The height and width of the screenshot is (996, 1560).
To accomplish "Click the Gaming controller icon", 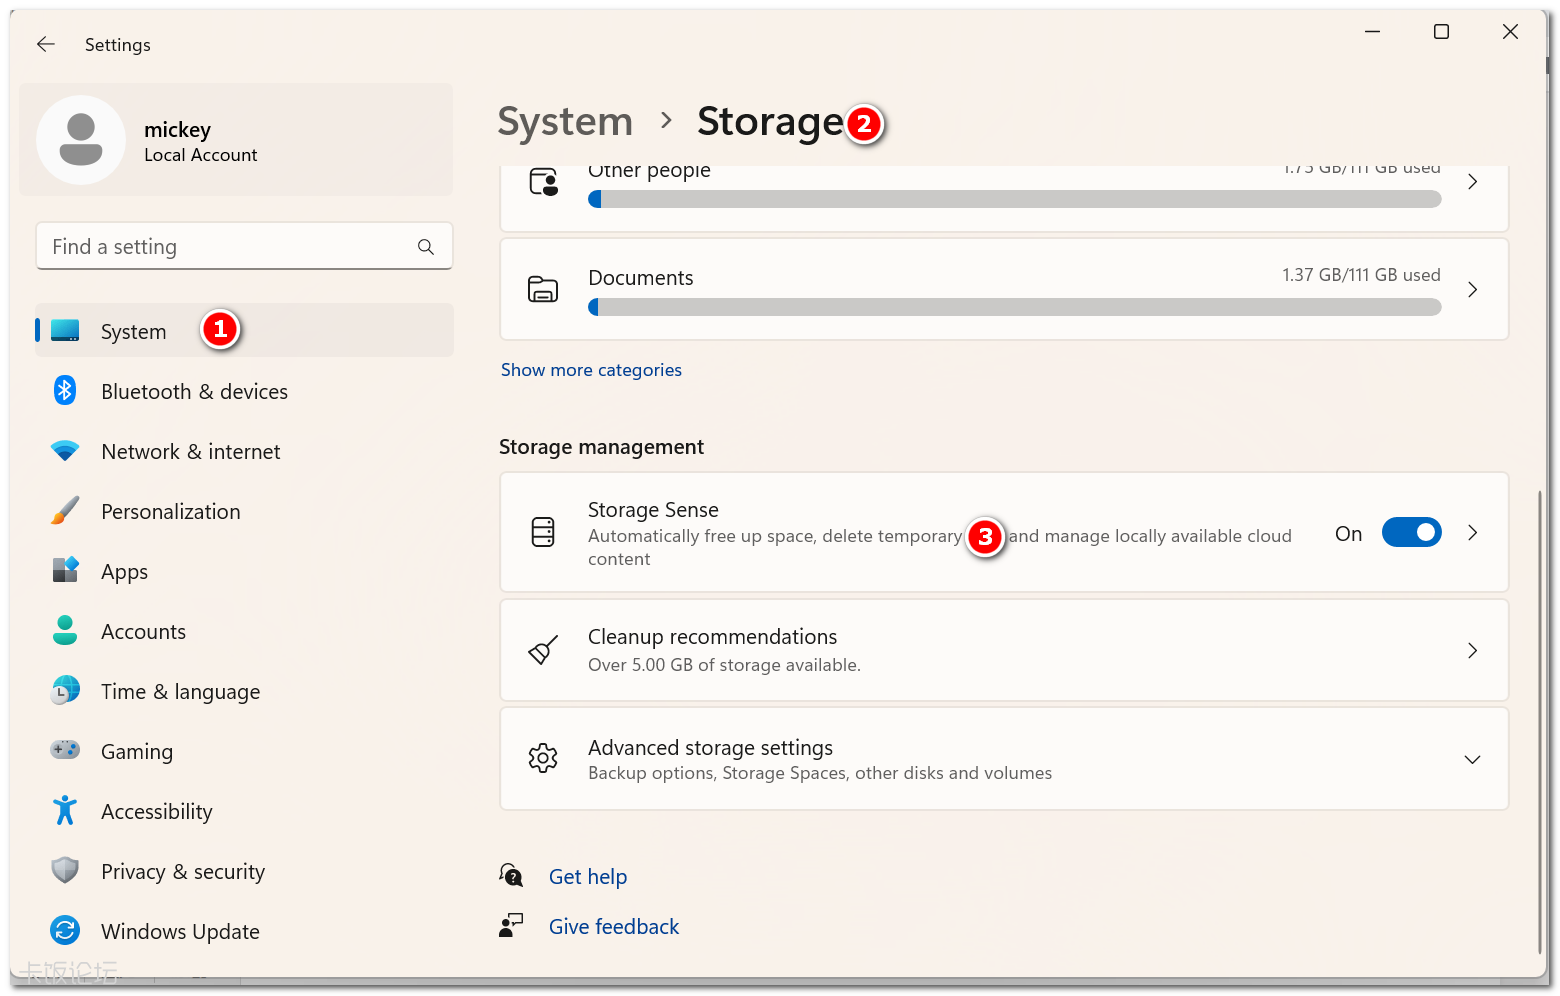I will click(65, 750).
